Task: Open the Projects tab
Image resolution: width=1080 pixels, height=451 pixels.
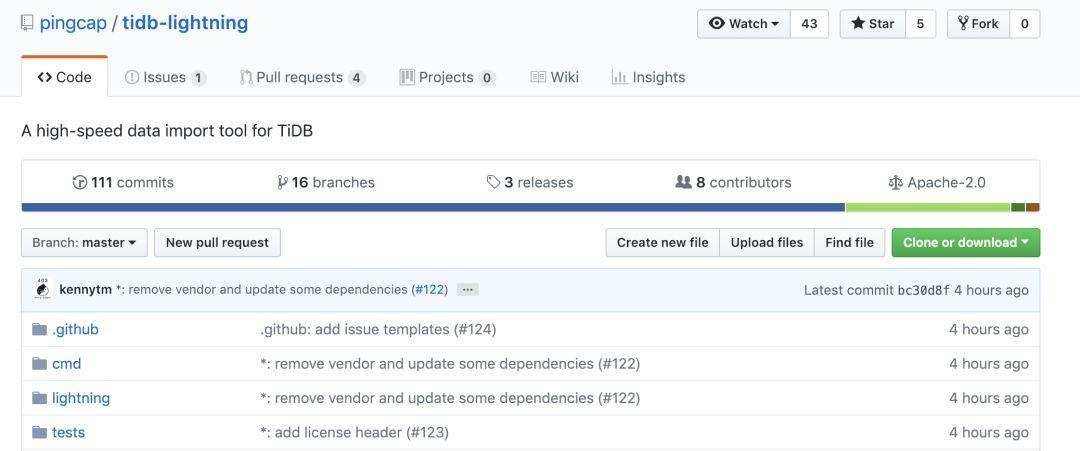Action: 447,77
